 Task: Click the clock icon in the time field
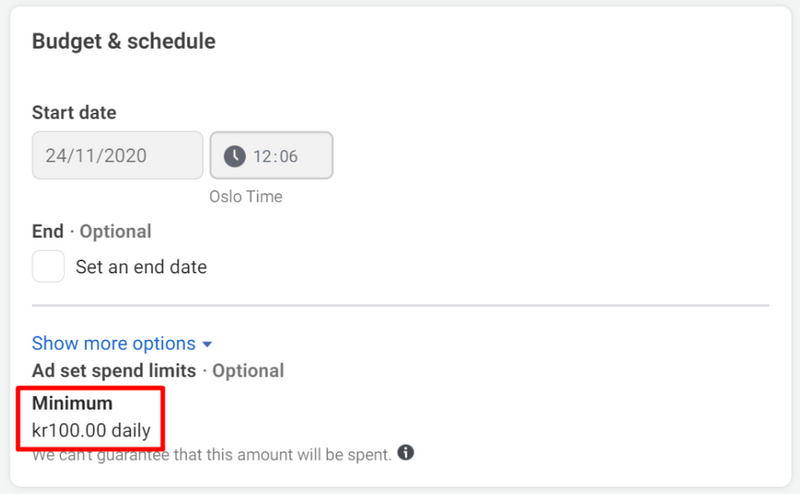[x=234, y=156]
